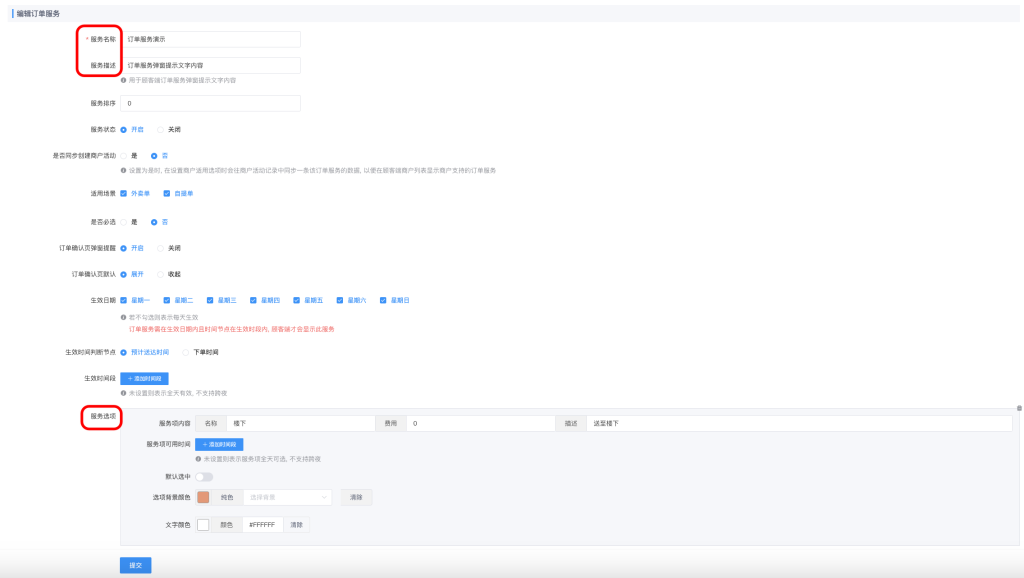This screenshot has height=578, width=1024.
Task: Open the orange background color swatch
Action: [x=203, y=497]
